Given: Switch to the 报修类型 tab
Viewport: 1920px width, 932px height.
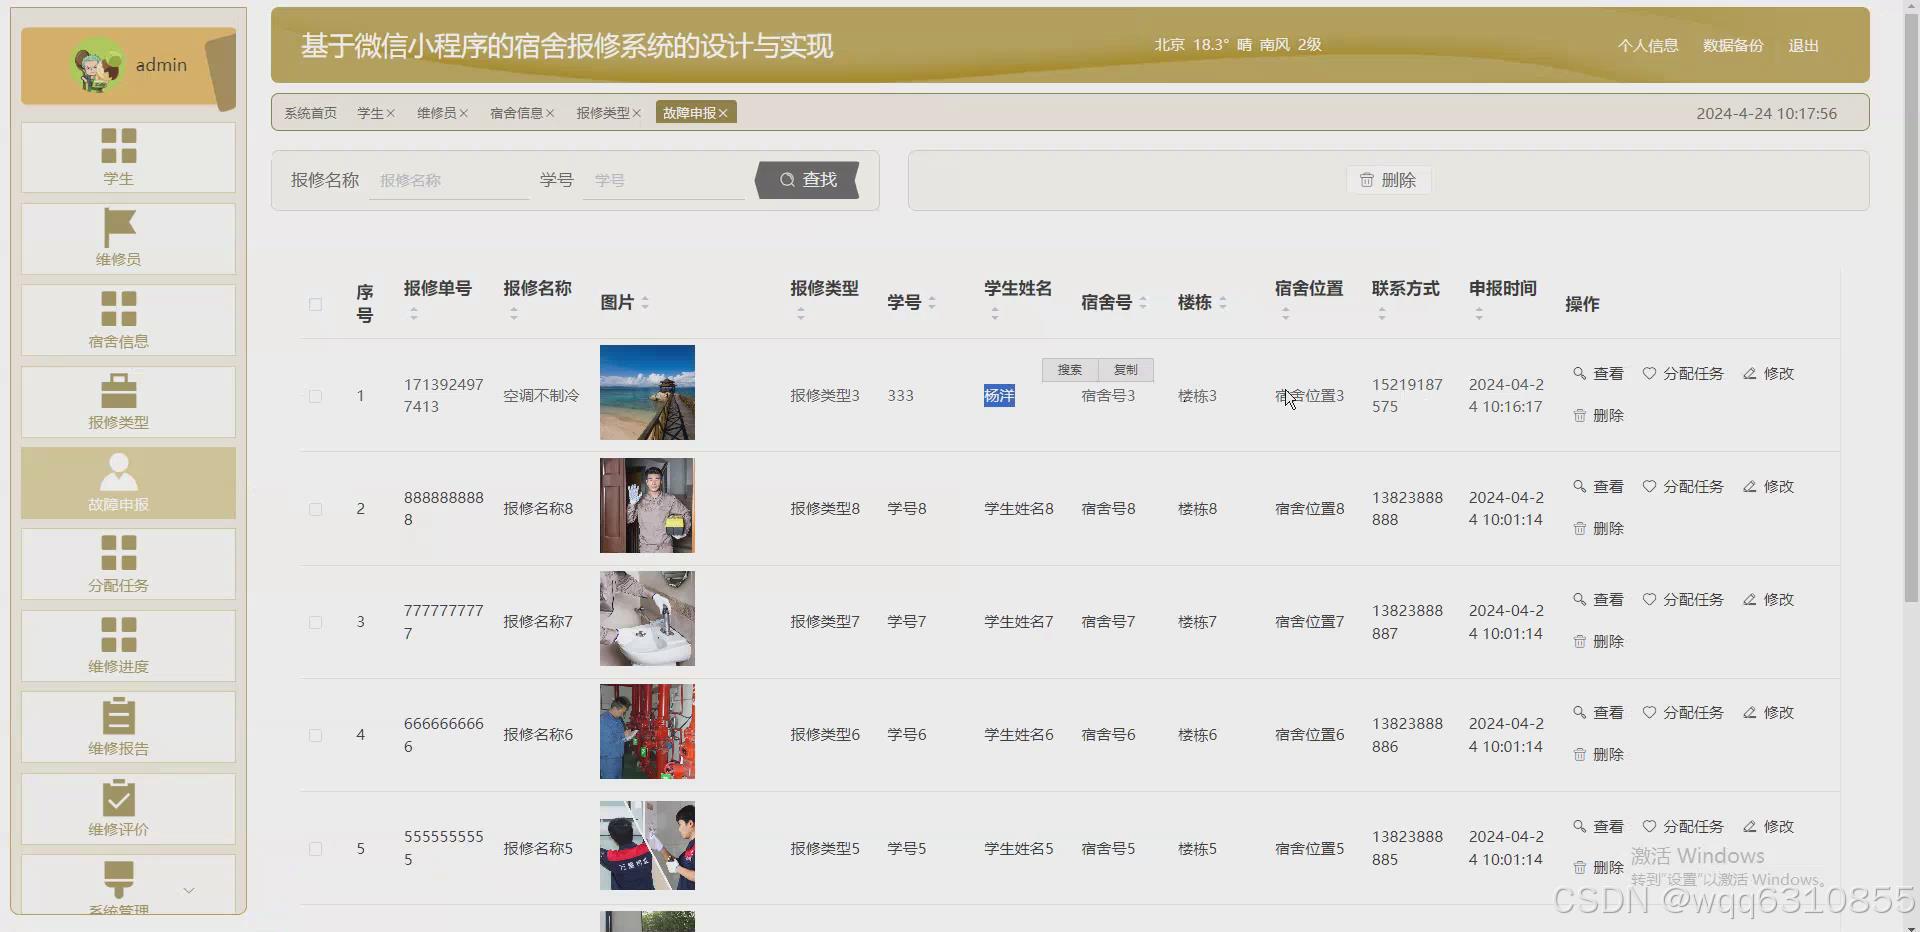Looking at the screenshot, I should click(603, 113).
